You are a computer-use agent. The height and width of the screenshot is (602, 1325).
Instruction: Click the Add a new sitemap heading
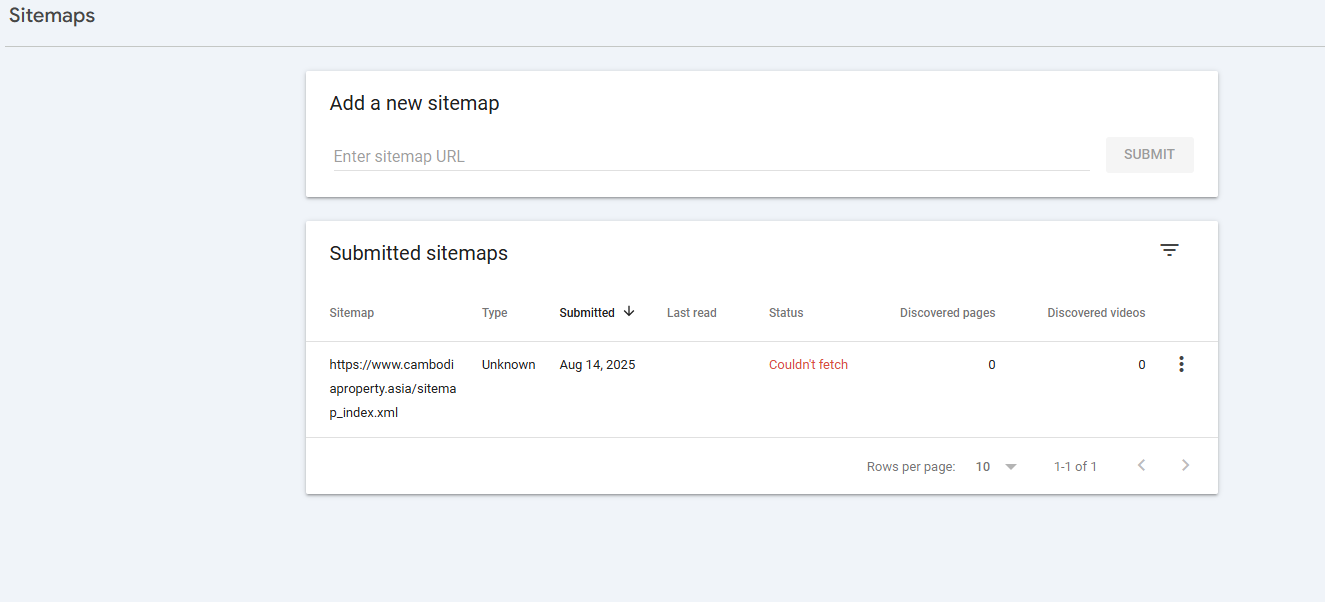[x=414, y=103]
